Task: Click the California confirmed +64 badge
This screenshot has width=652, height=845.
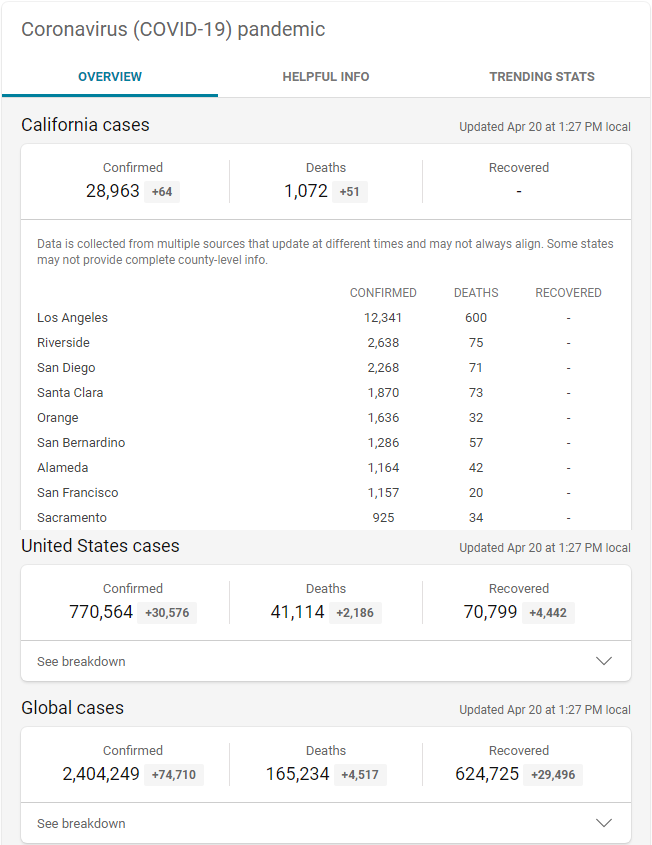Action: tap(162, 192)
